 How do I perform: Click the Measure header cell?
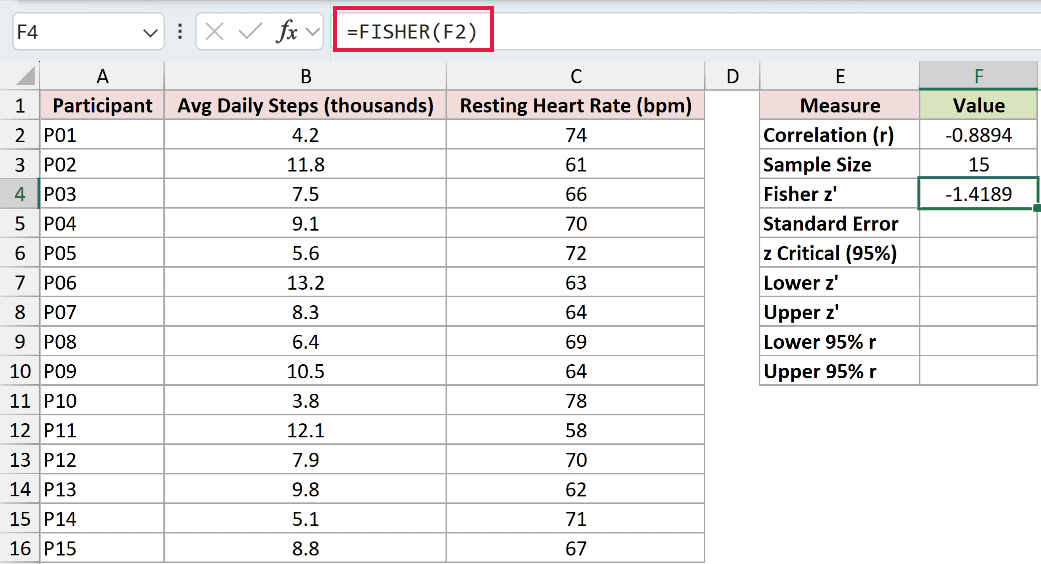(840, 106)
